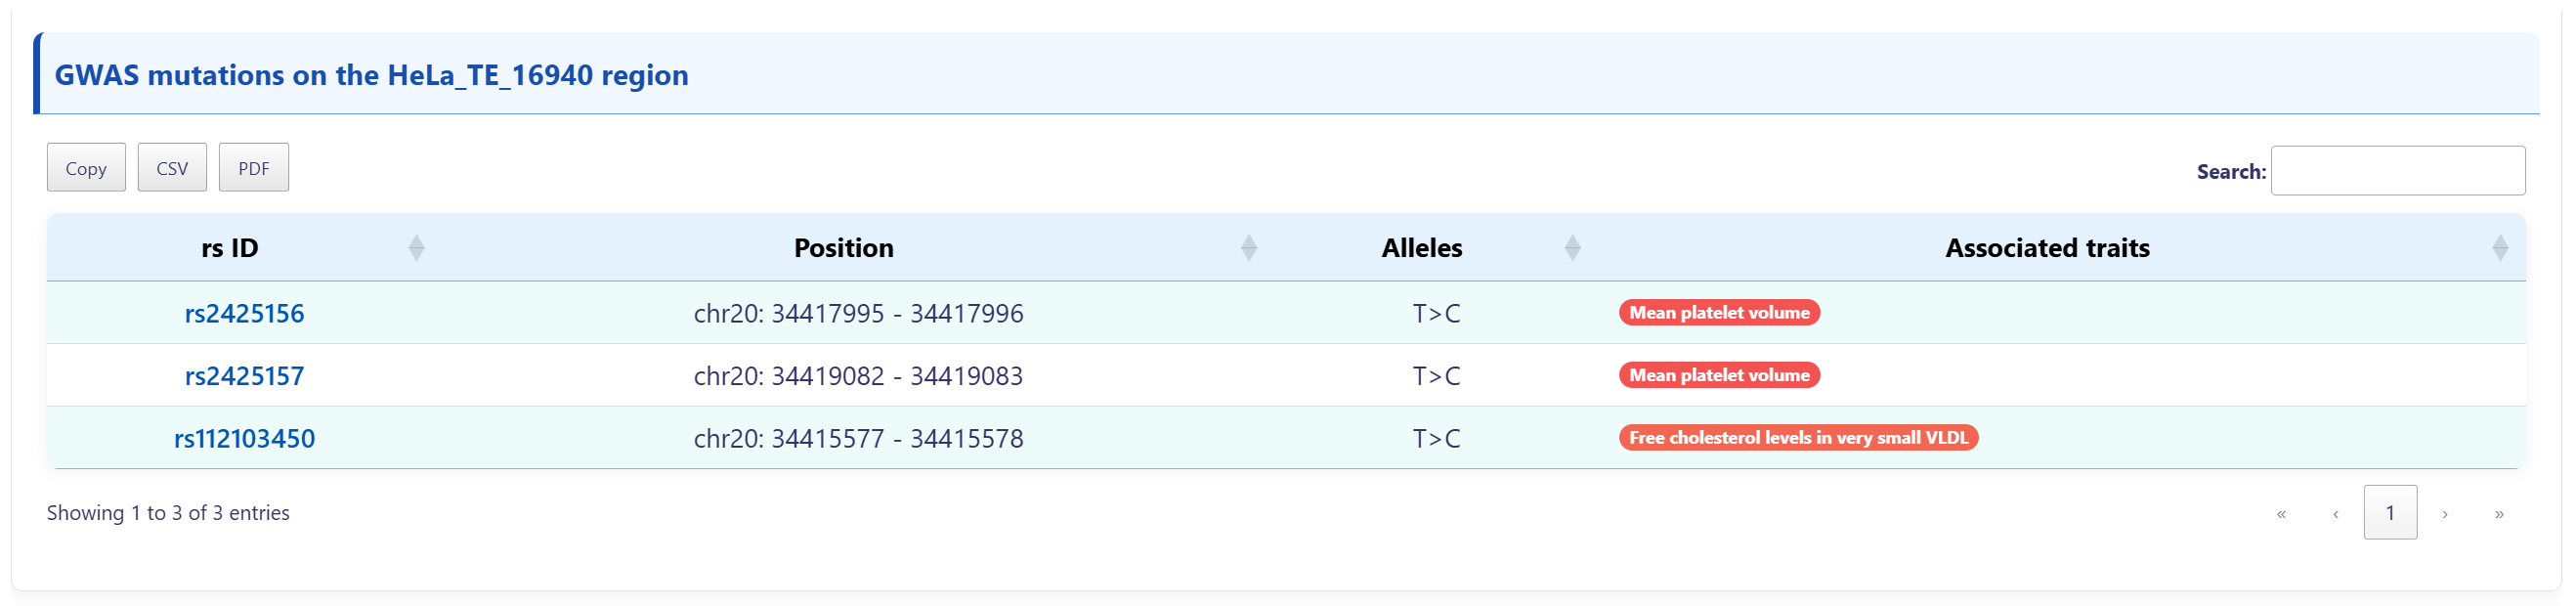Click Free cholesterol levels in VLDL tag

point(1797,438)
